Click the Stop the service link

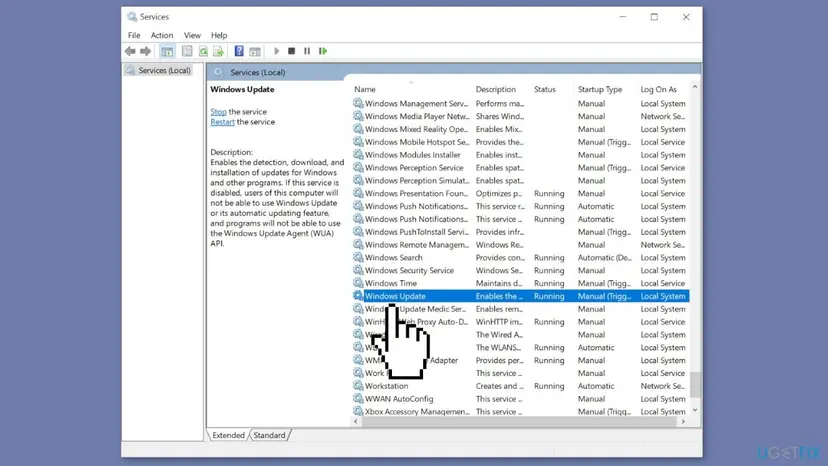[x=218, y=111]
